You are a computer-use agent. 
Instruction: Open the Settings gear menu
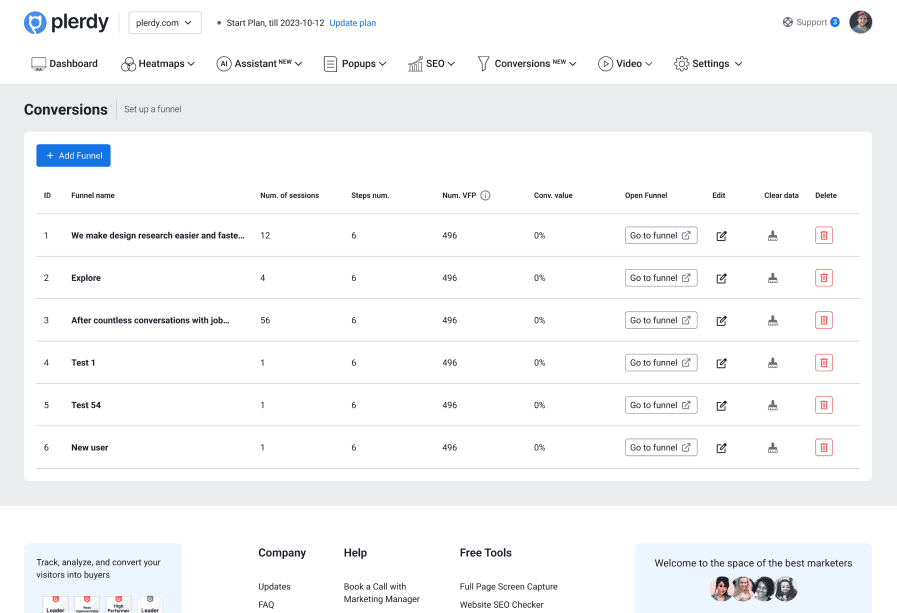[708, 63]
